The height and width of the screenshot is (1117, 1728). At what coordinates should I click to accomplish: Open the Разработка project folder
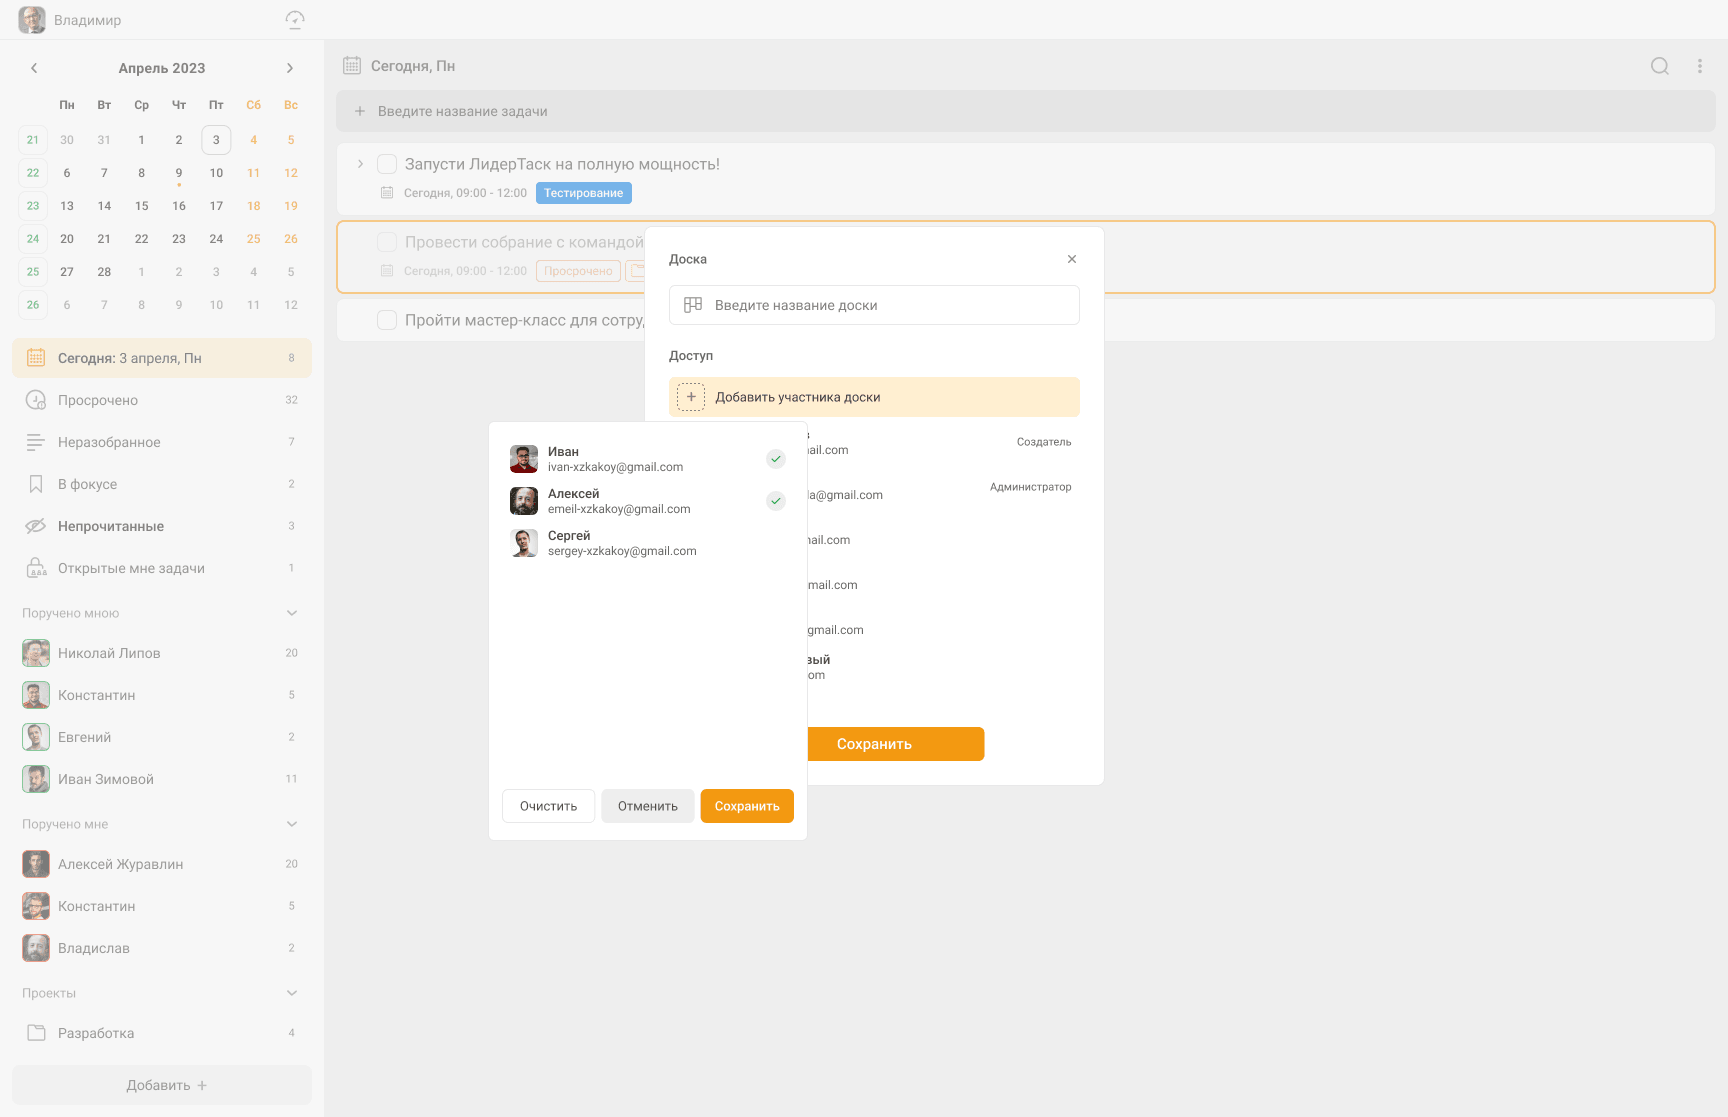96,1033
